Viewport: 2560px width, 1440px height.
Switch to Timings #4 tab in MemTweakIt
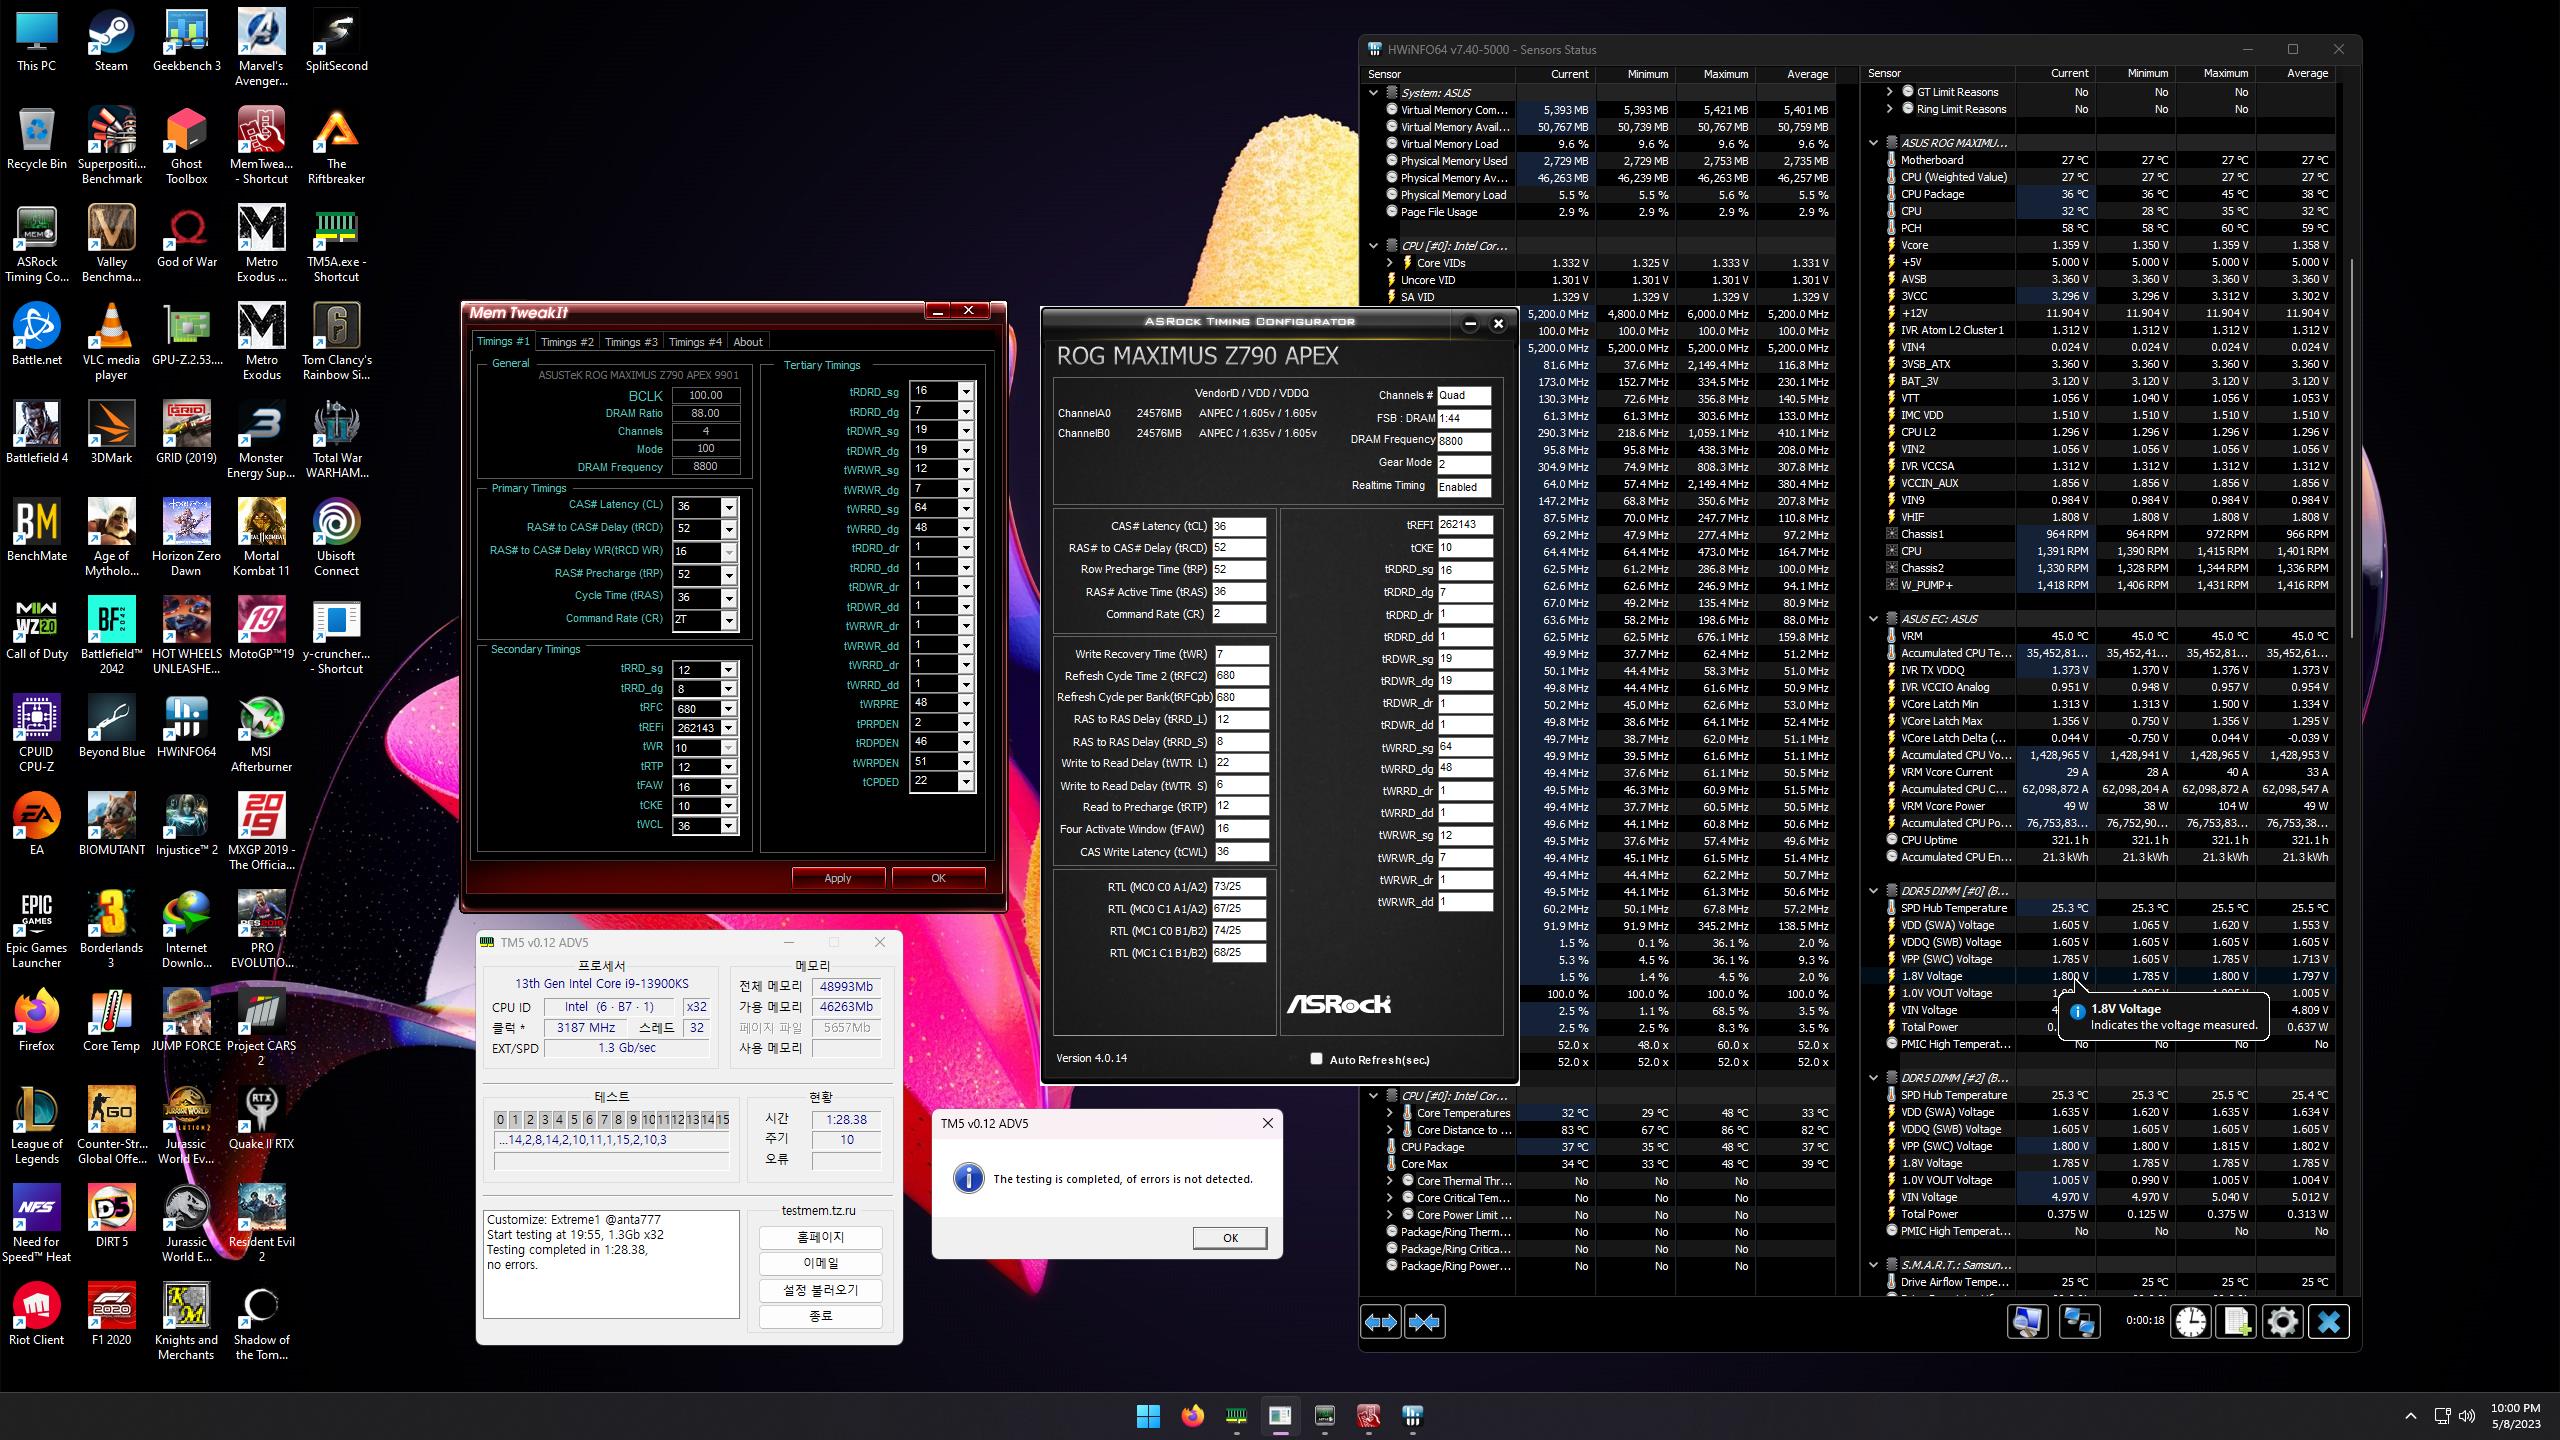click(x=695, y=342)
